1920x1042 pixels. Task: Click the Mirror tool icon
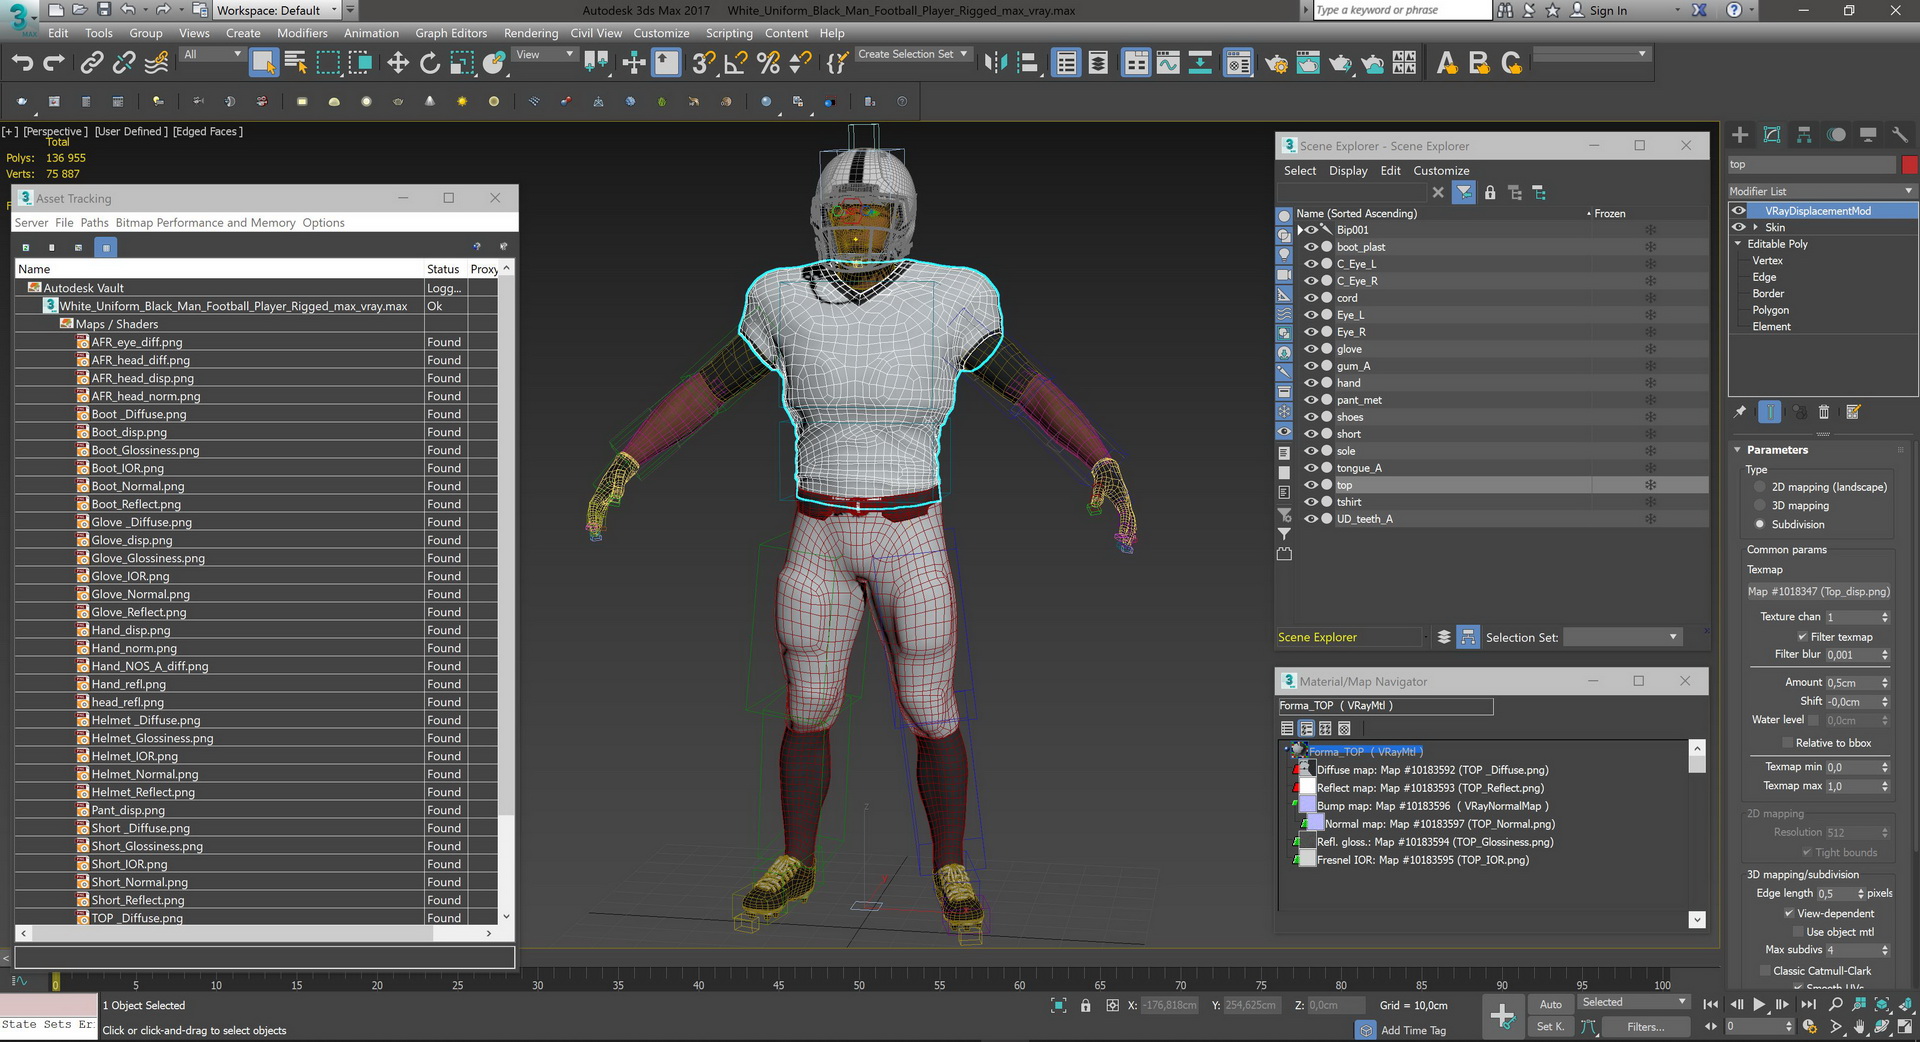pos(995,63)
